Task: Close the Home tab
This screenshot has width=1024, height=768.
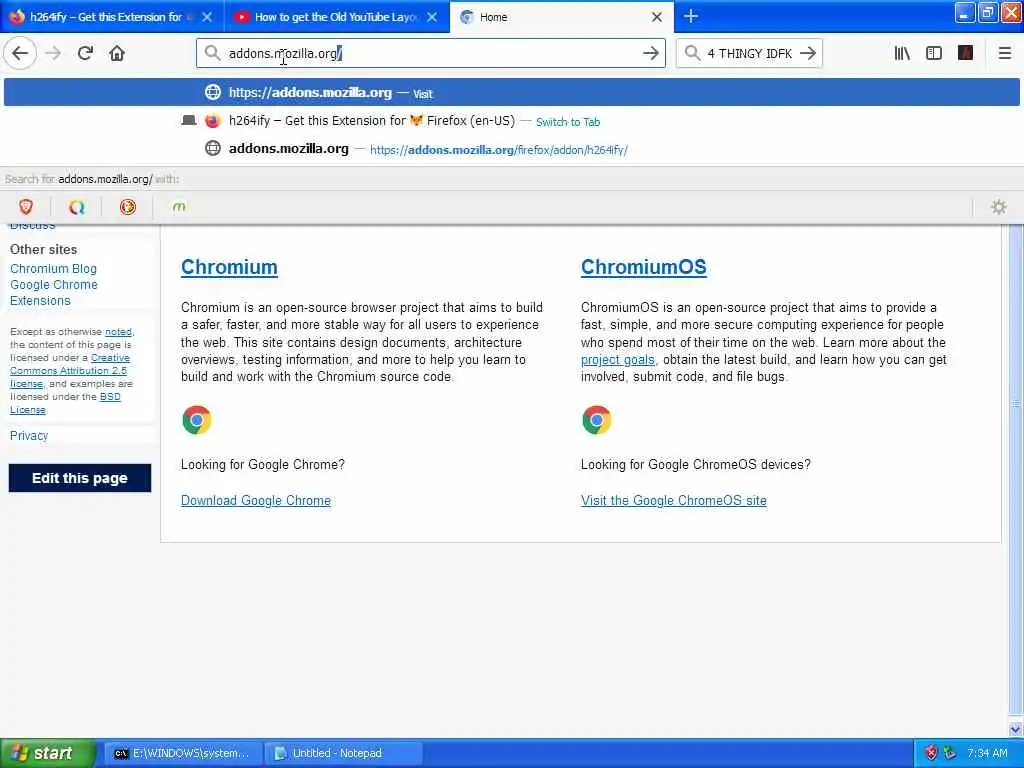Action: pos(657,17)
